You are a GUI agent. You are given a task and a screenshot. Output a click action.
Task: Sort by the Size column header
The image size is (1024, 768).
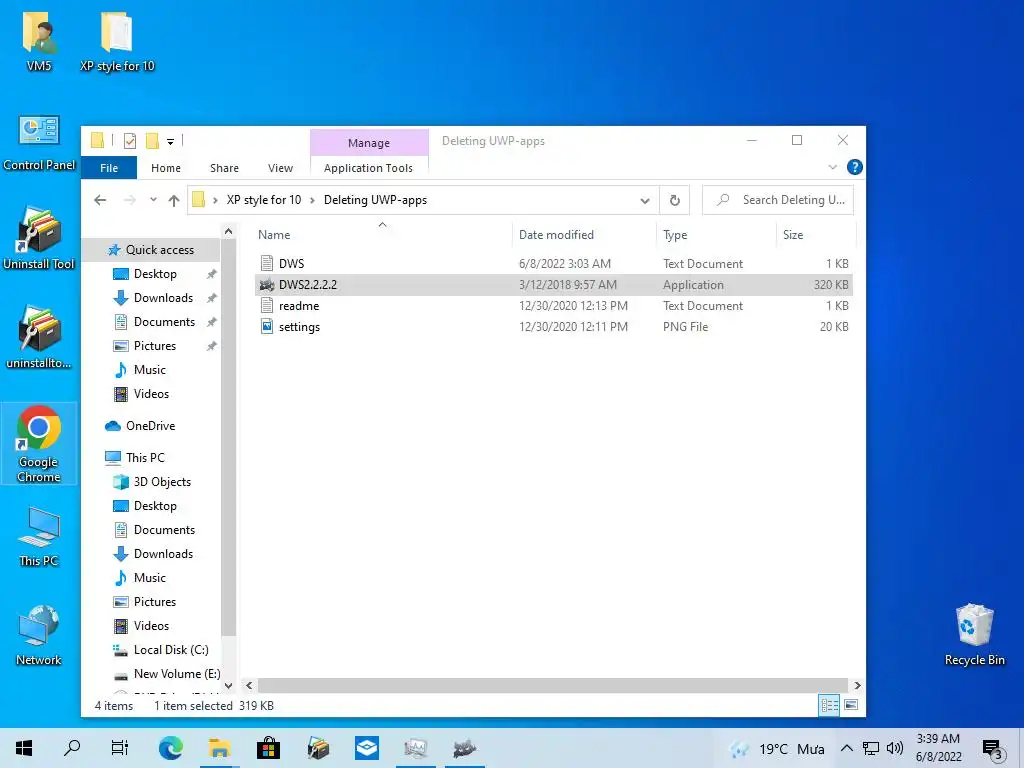[816, 234]
